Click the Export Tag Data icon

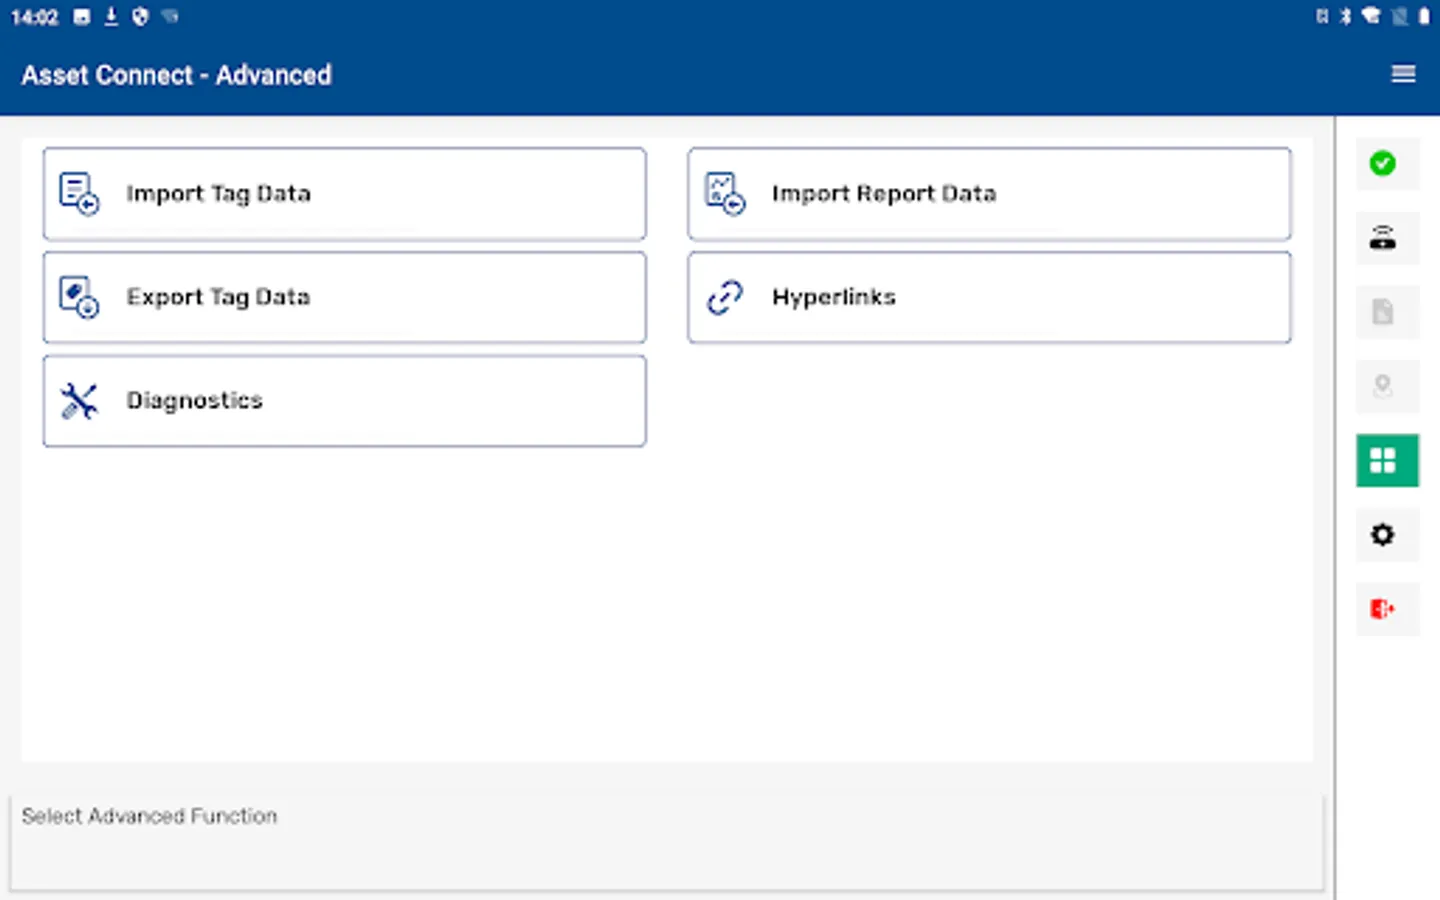(79, 297)
